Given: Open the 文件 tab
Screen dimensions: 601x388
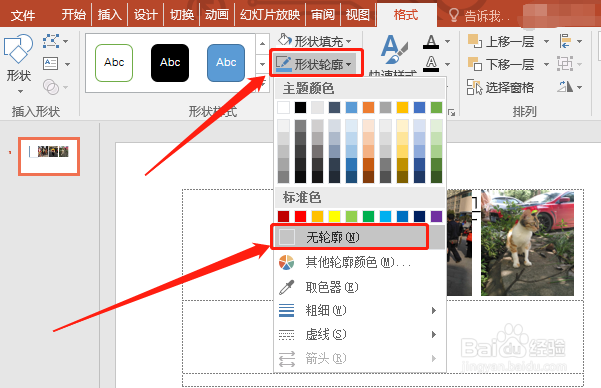Looking at the screenshot, I should pos(23,15).
